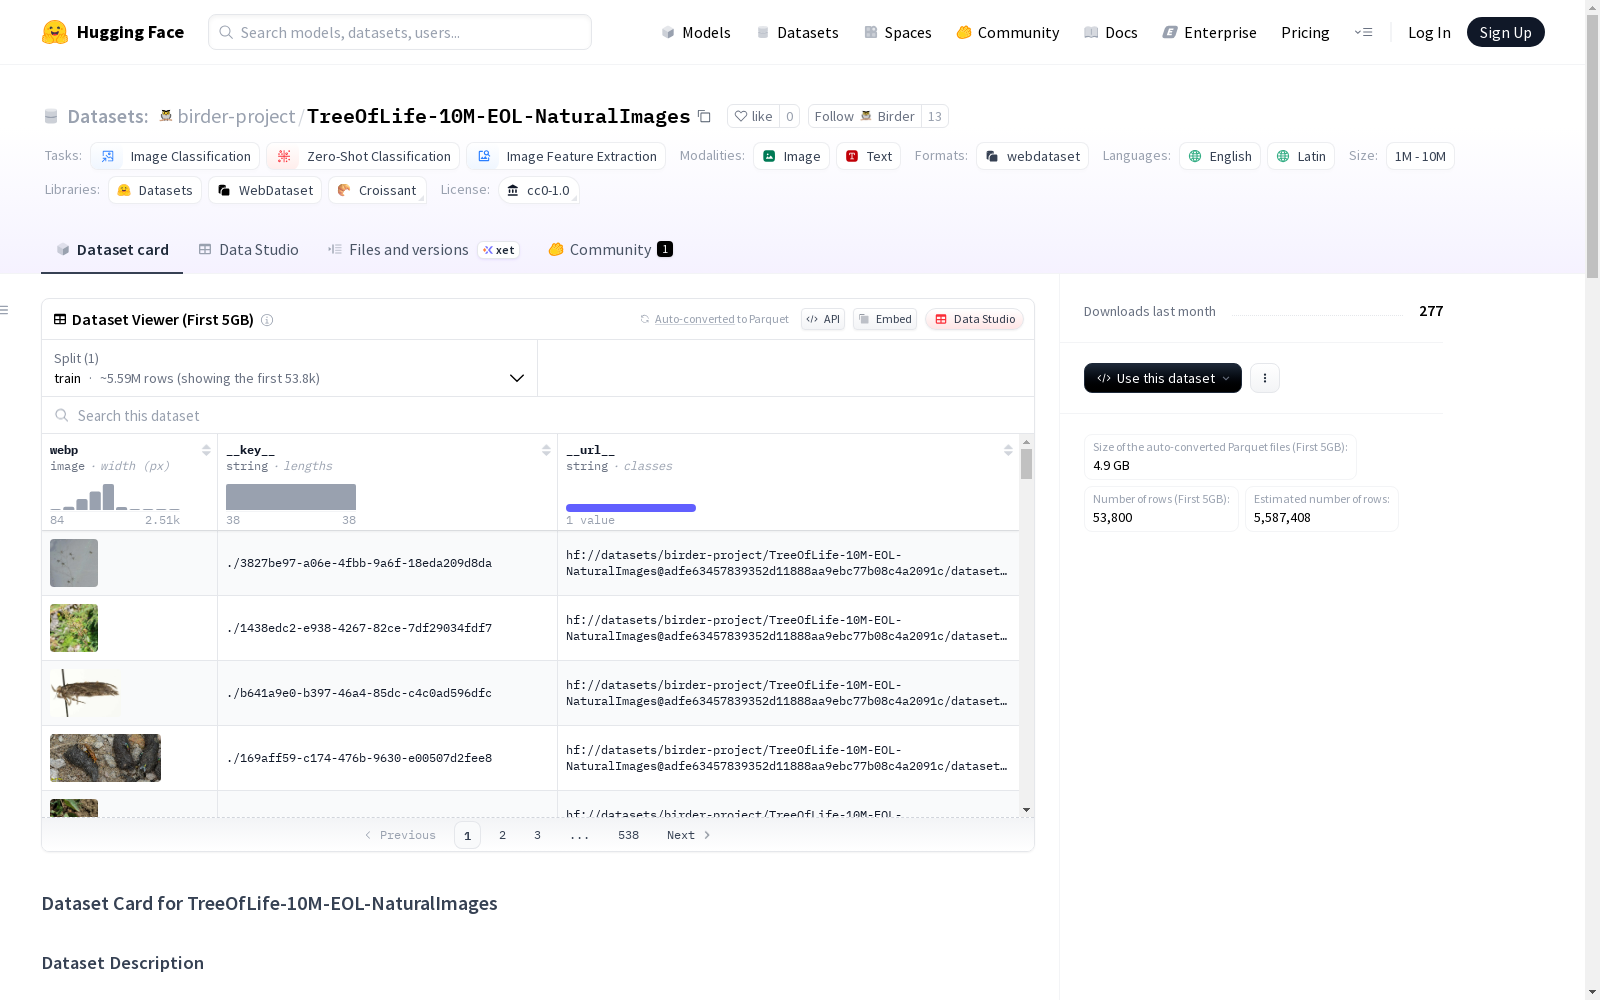The height and width of the screenshot is (1000, 1600).
Task: Click the dataset viewer vertical scrollbar thumb
Action: 1026,463
